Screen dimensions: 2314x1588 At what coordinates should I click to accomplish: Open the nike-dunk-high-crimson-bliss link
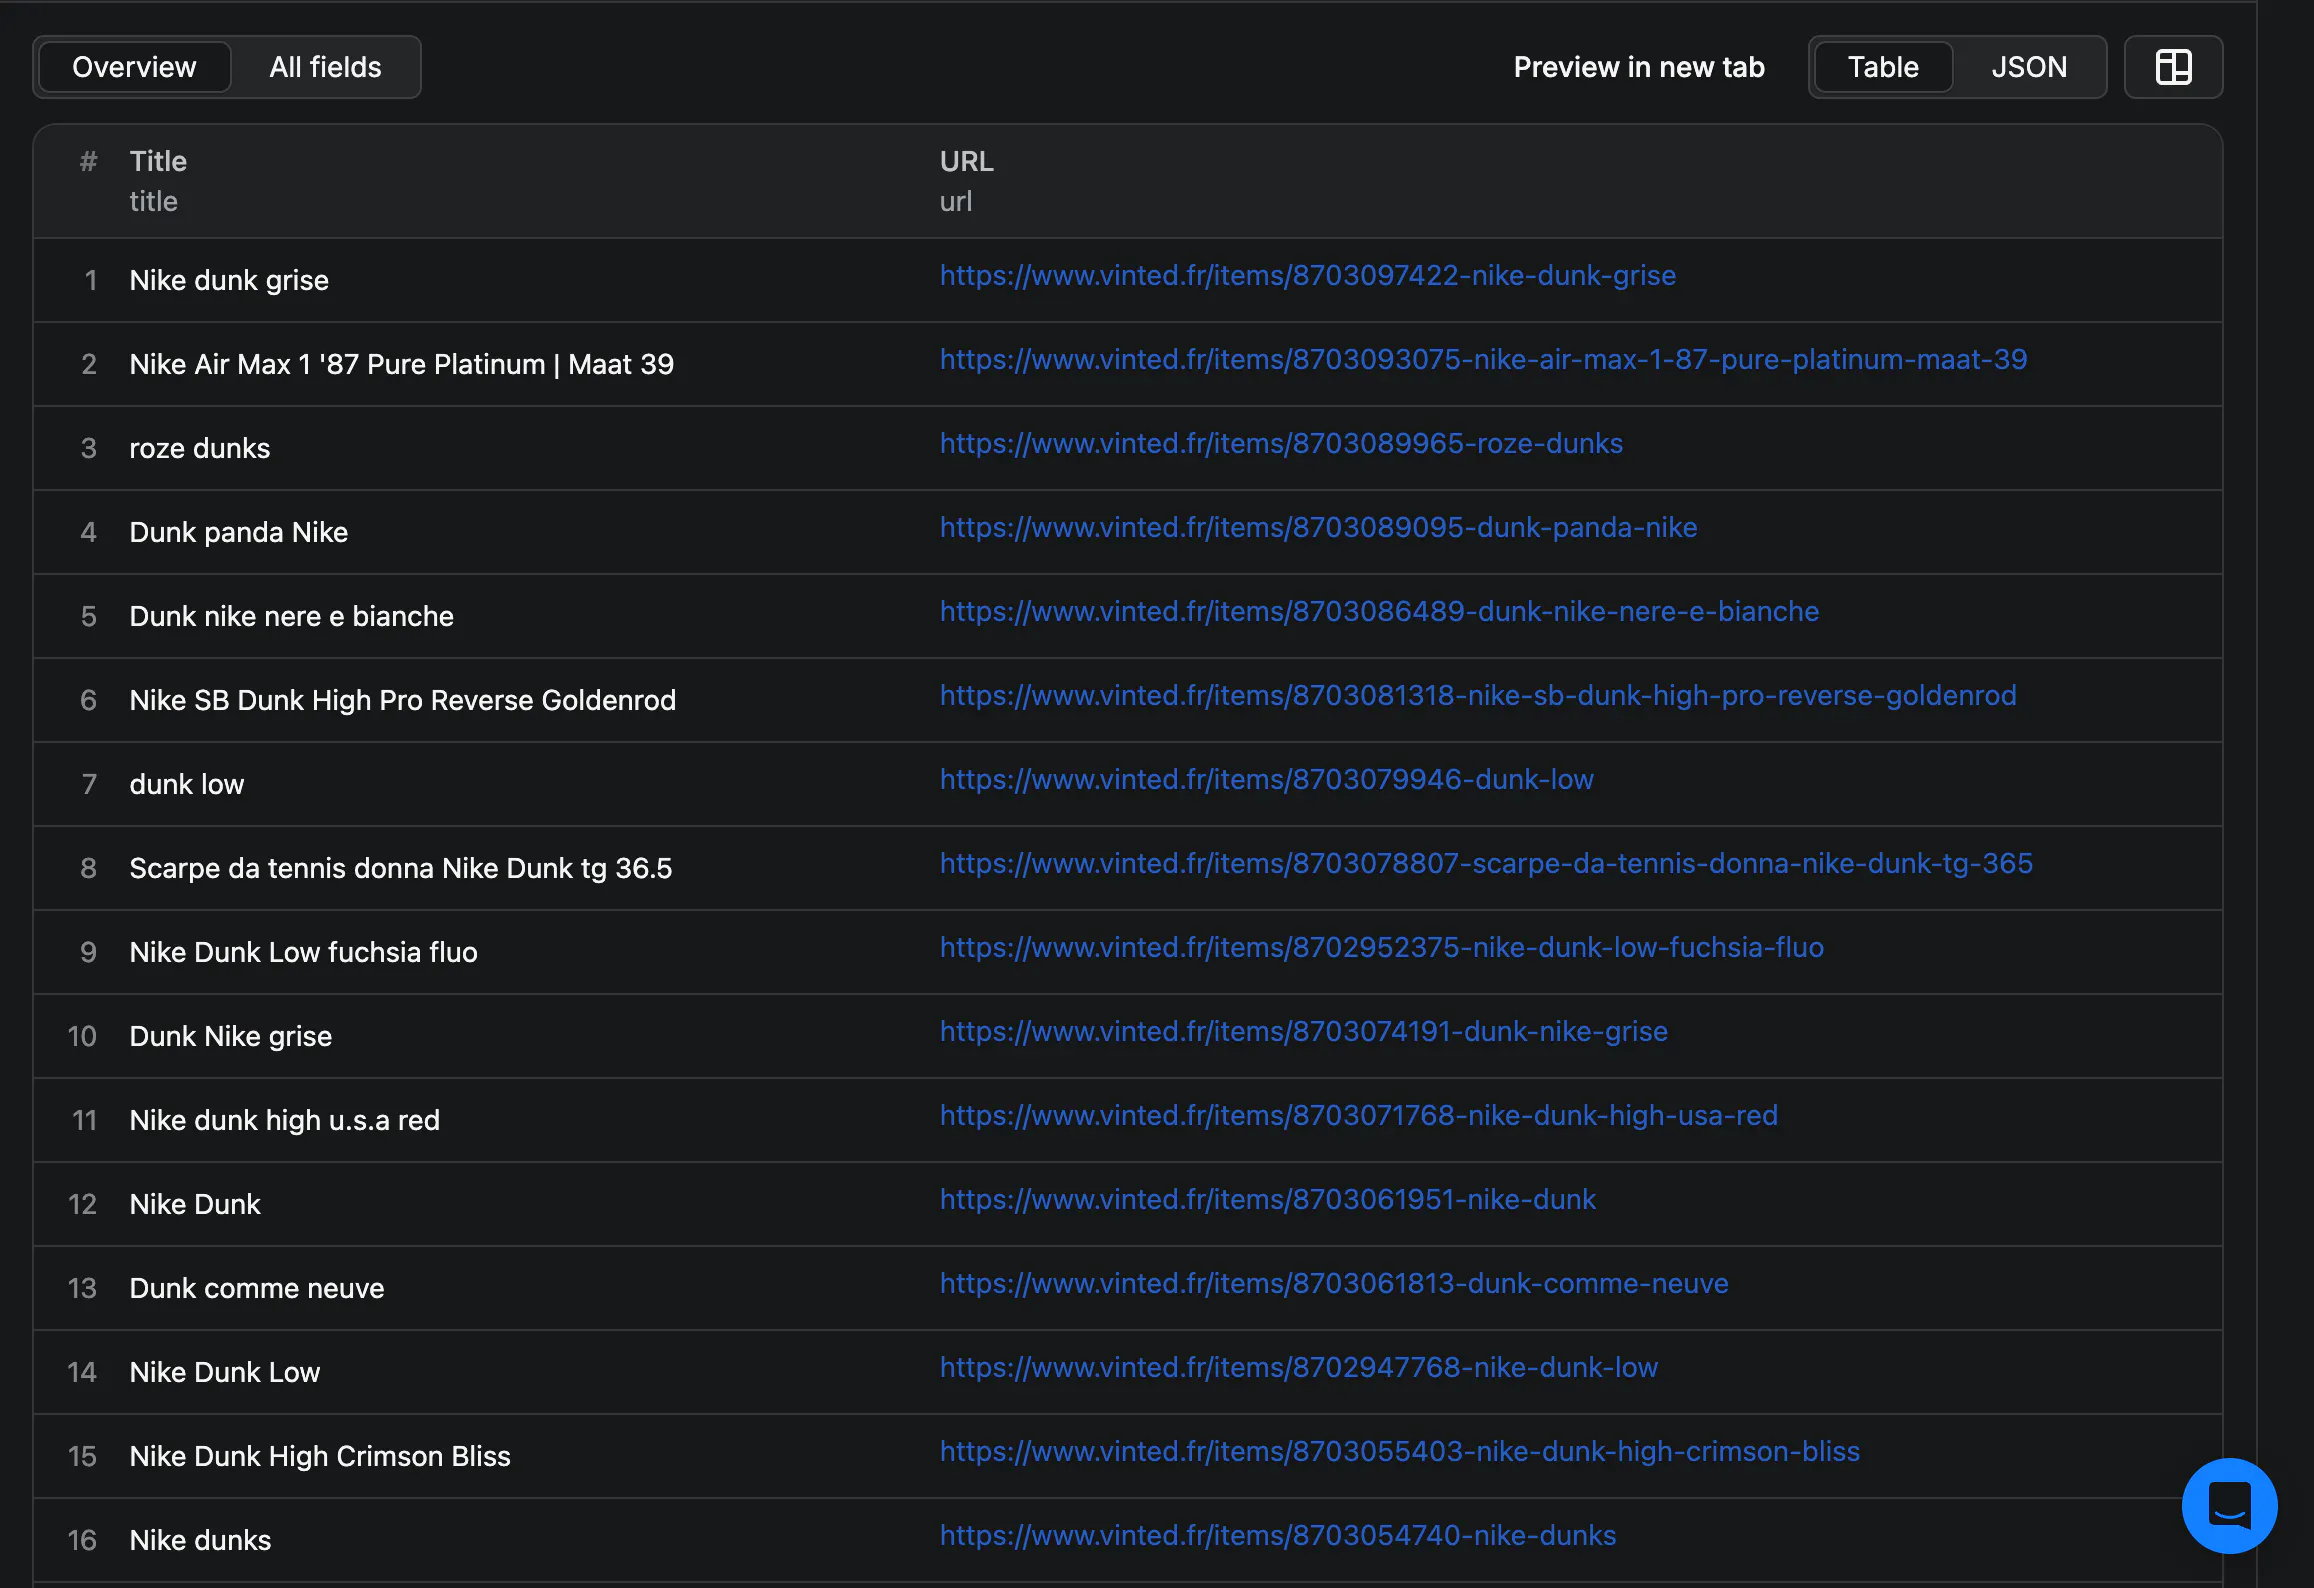click(x=1399, y=1451)
